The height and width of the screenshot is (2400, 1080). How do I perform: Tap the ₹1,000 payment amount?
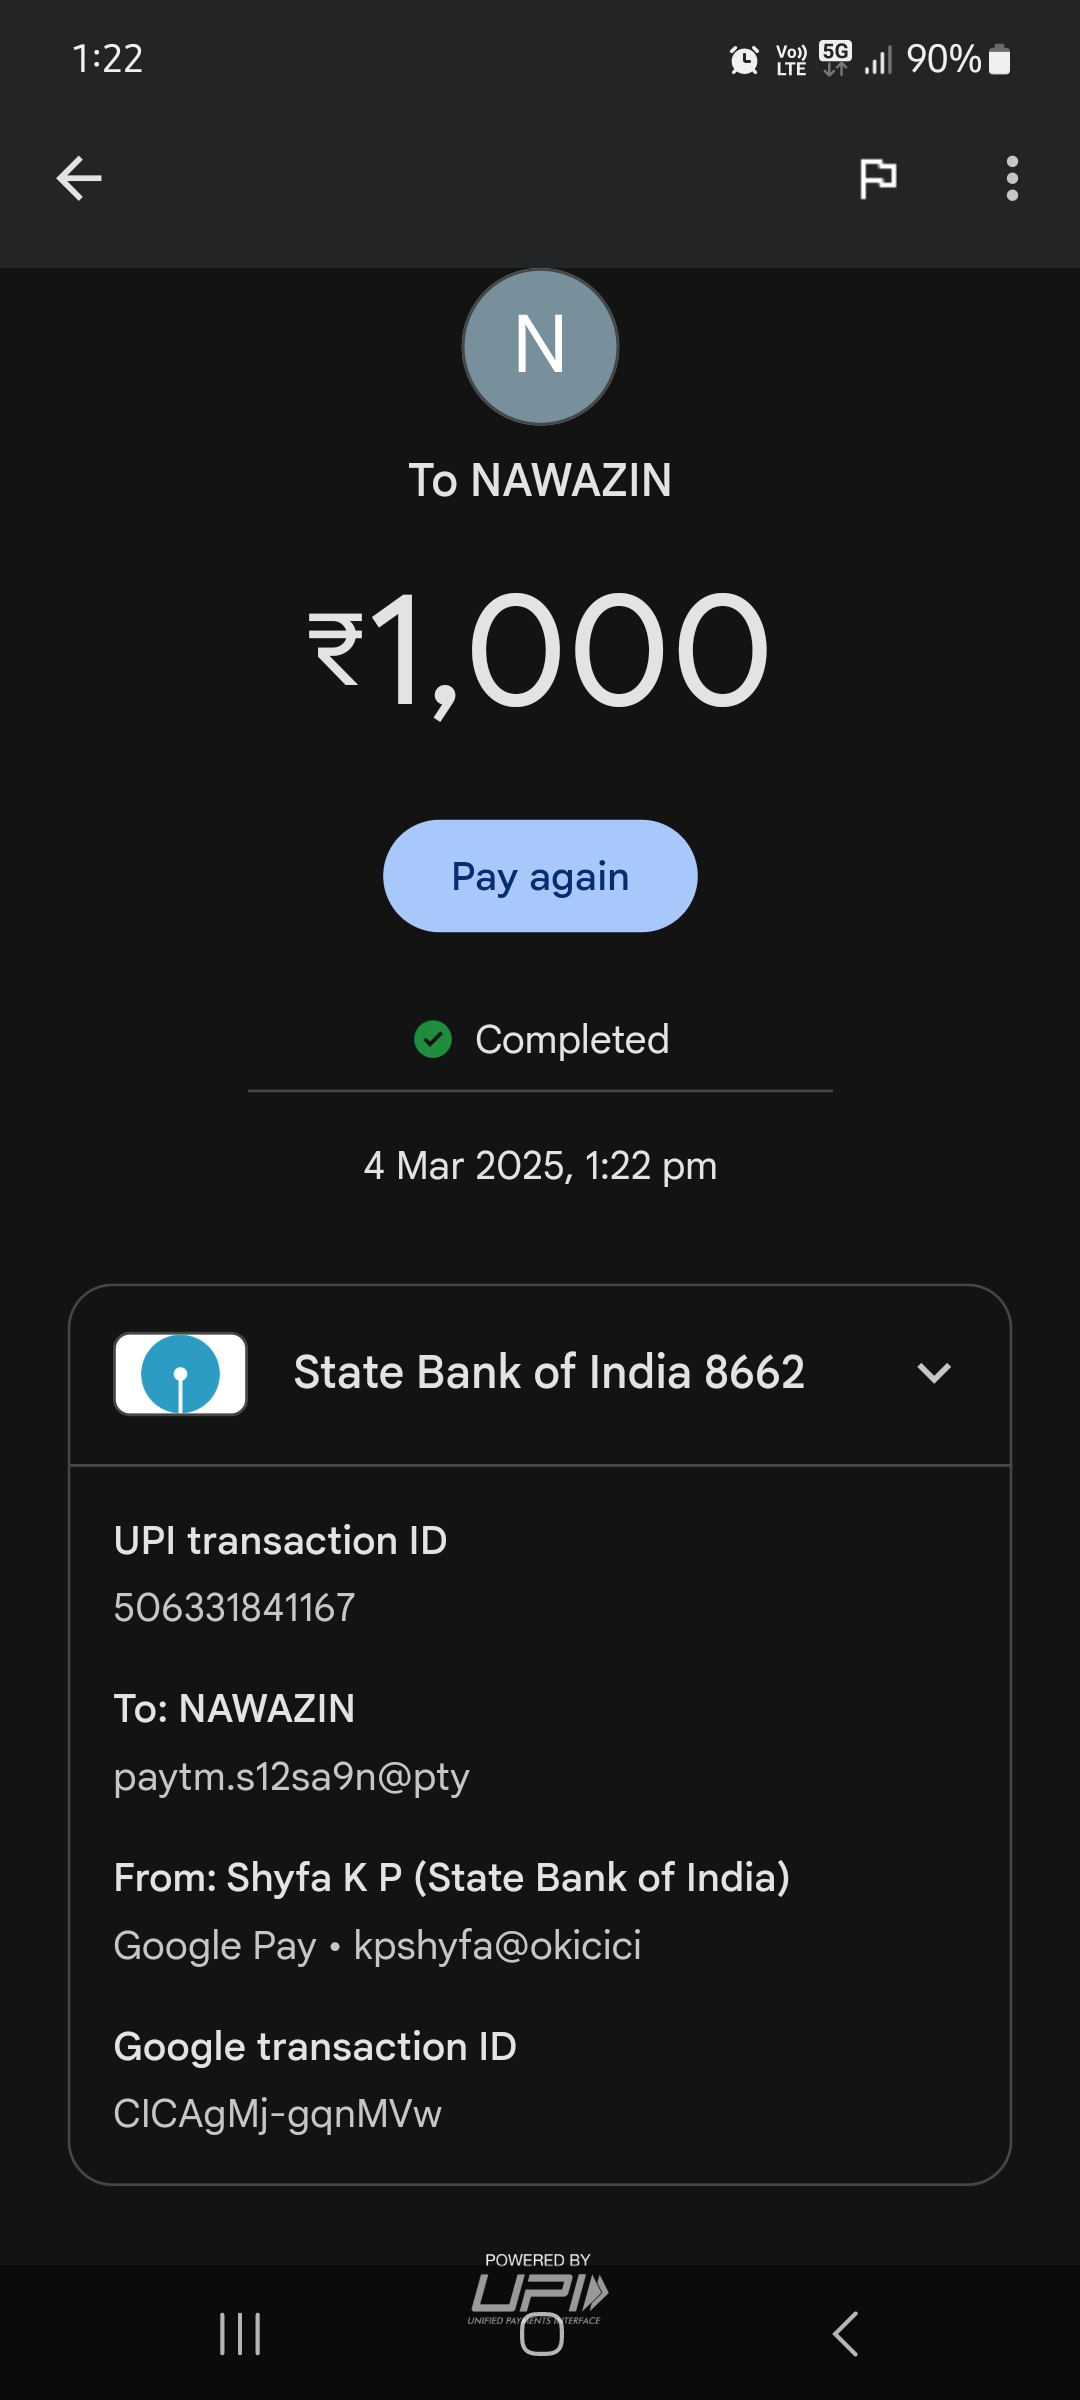click(540, 650)
